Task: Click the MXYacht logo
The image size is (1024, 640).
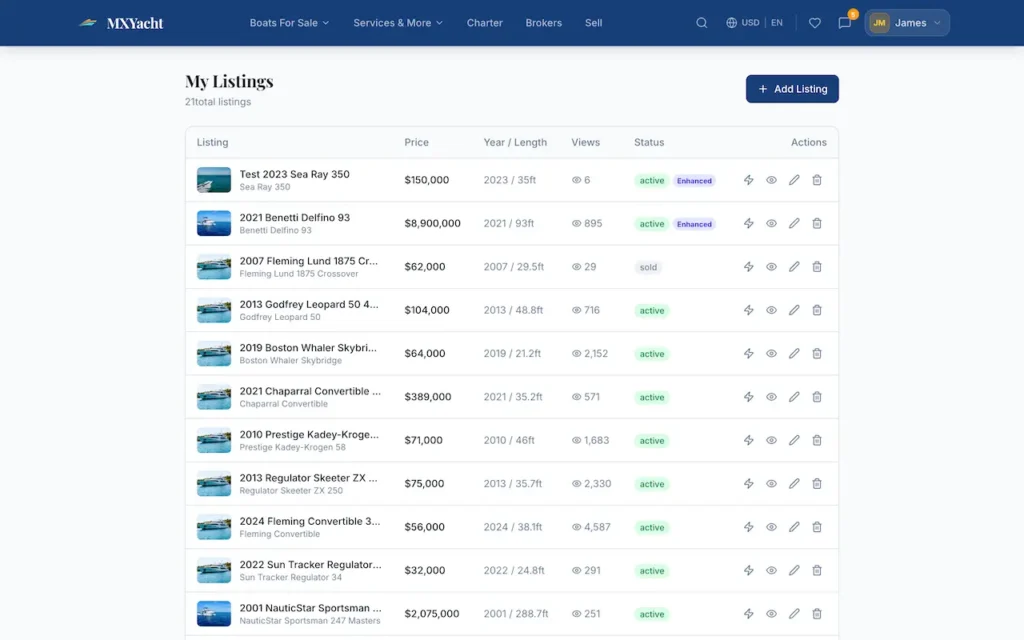Action: 121,23
